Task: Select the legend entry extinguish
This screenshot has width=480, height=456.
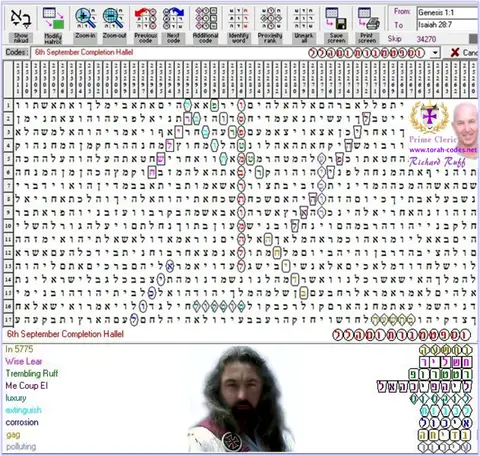Action: pos(24,410)
